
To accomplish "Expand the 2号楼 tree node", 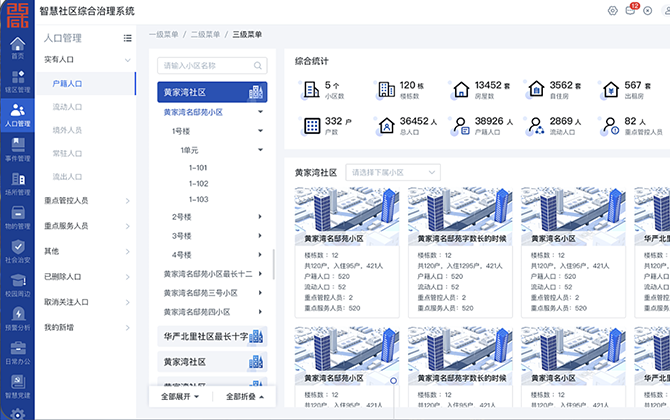I will 260,217.
